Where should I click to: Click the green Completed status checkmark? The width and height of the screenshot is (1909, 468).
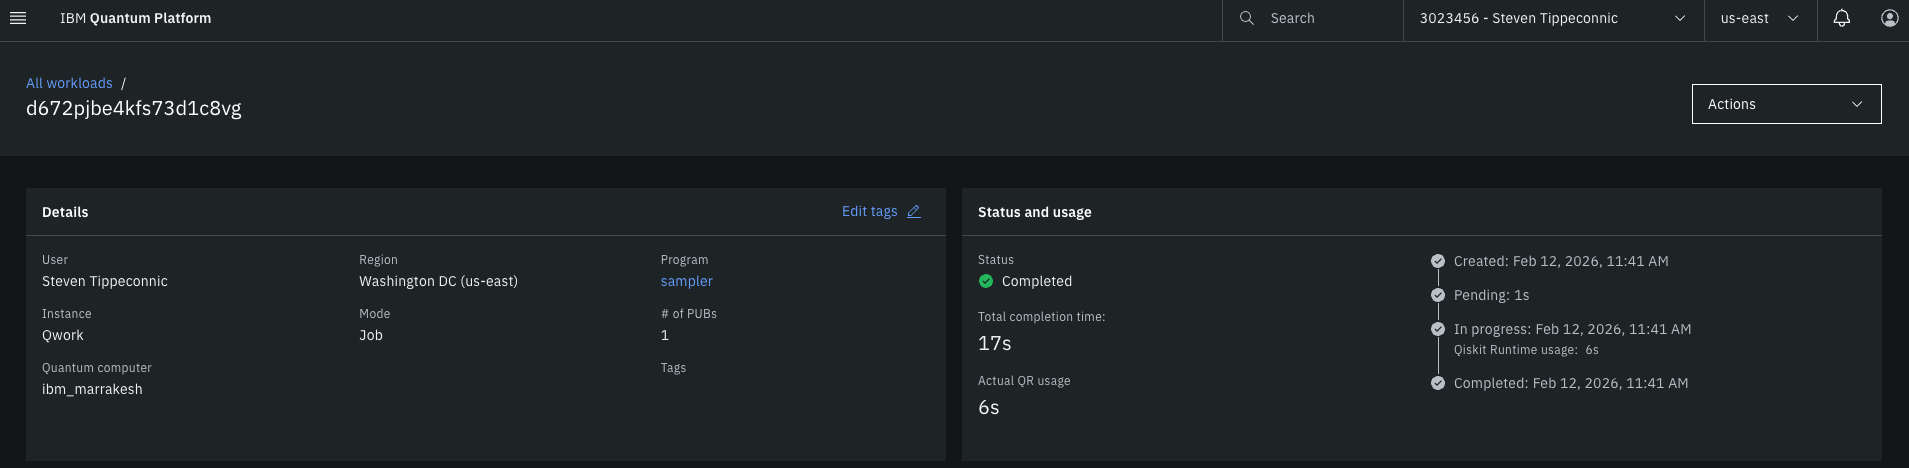coord(986,281)
